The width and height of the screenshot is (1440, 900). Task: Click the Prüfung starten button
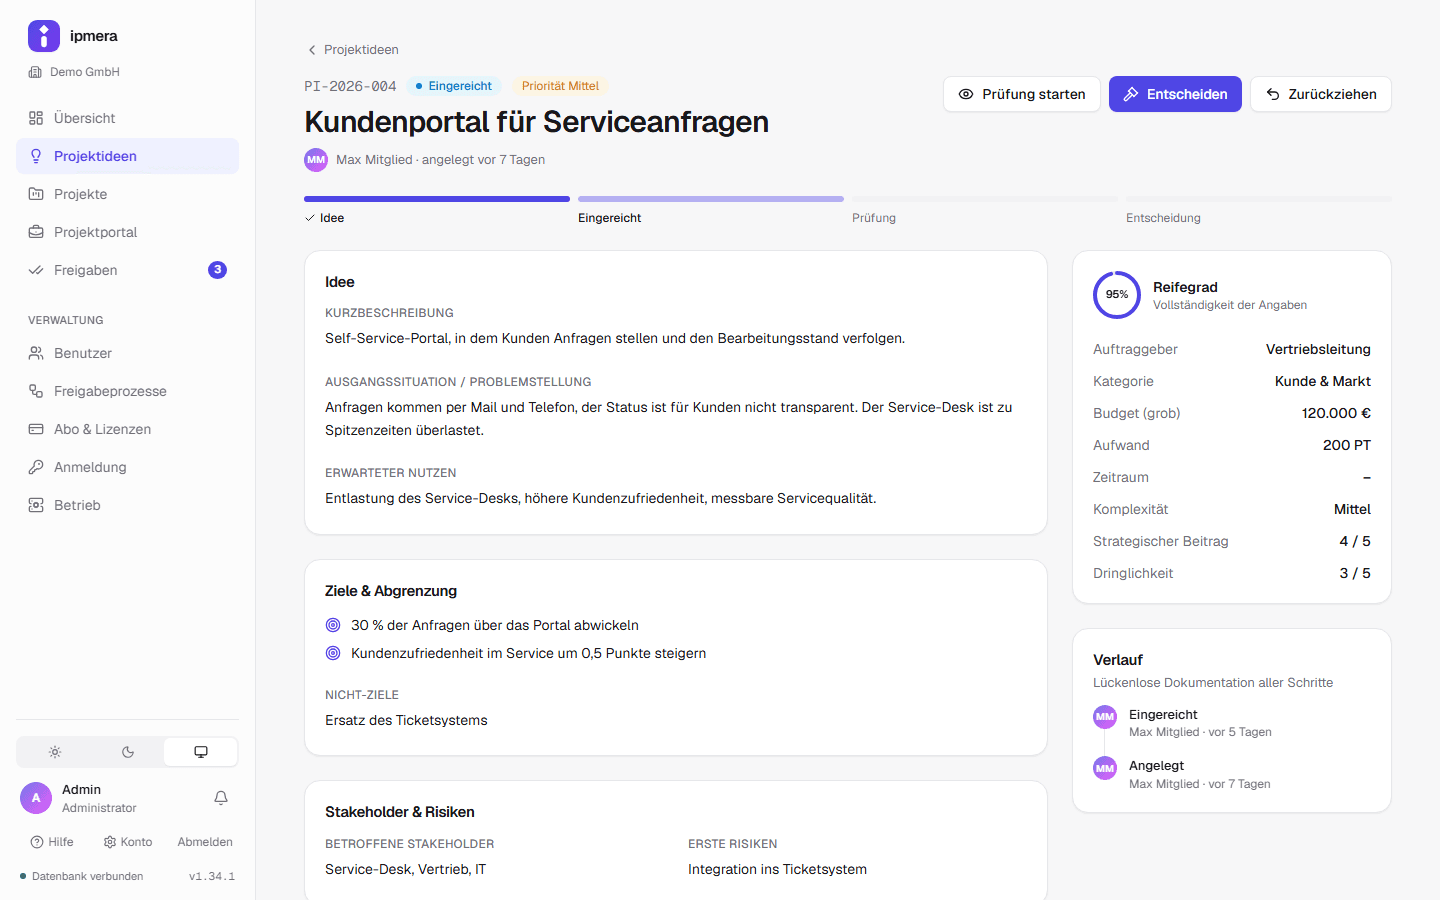pyautogui.click(x=1022, y=94)
